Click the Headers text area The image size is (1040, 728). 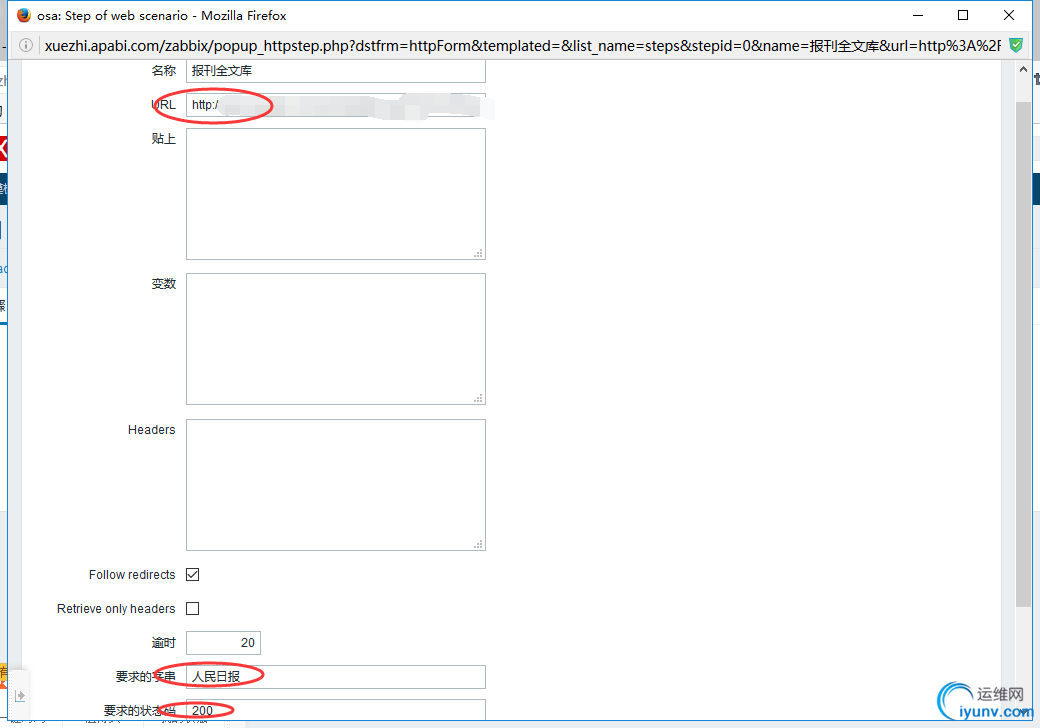point(336,485)
